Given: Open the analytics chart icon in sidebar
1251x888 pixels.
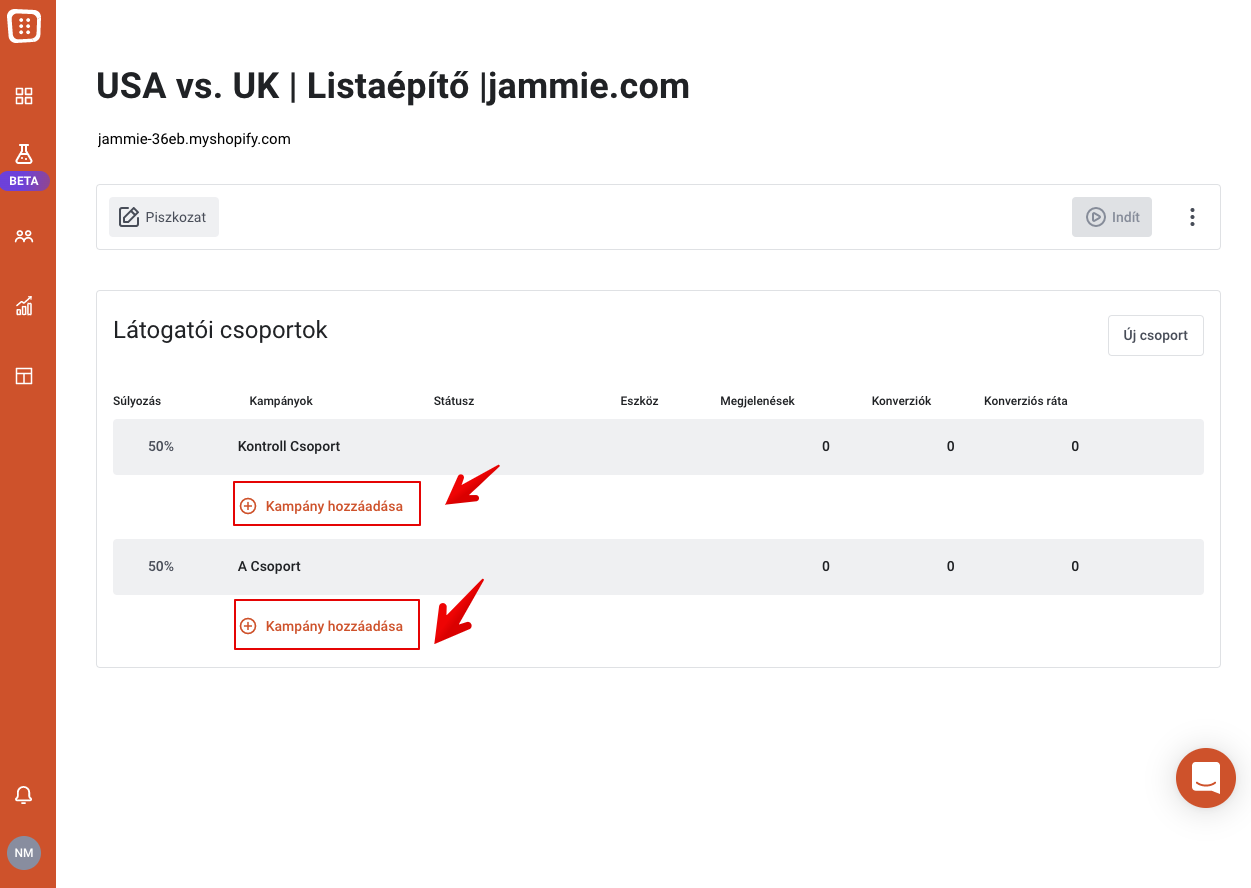Looking at the screenshot, I should coord(24,306).
